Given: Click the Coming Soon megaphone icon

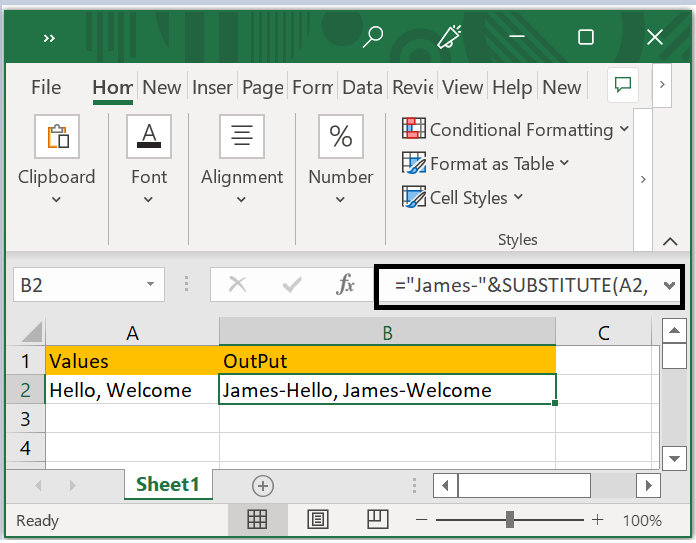Looking at the screenshot, I should coord(448,37).
